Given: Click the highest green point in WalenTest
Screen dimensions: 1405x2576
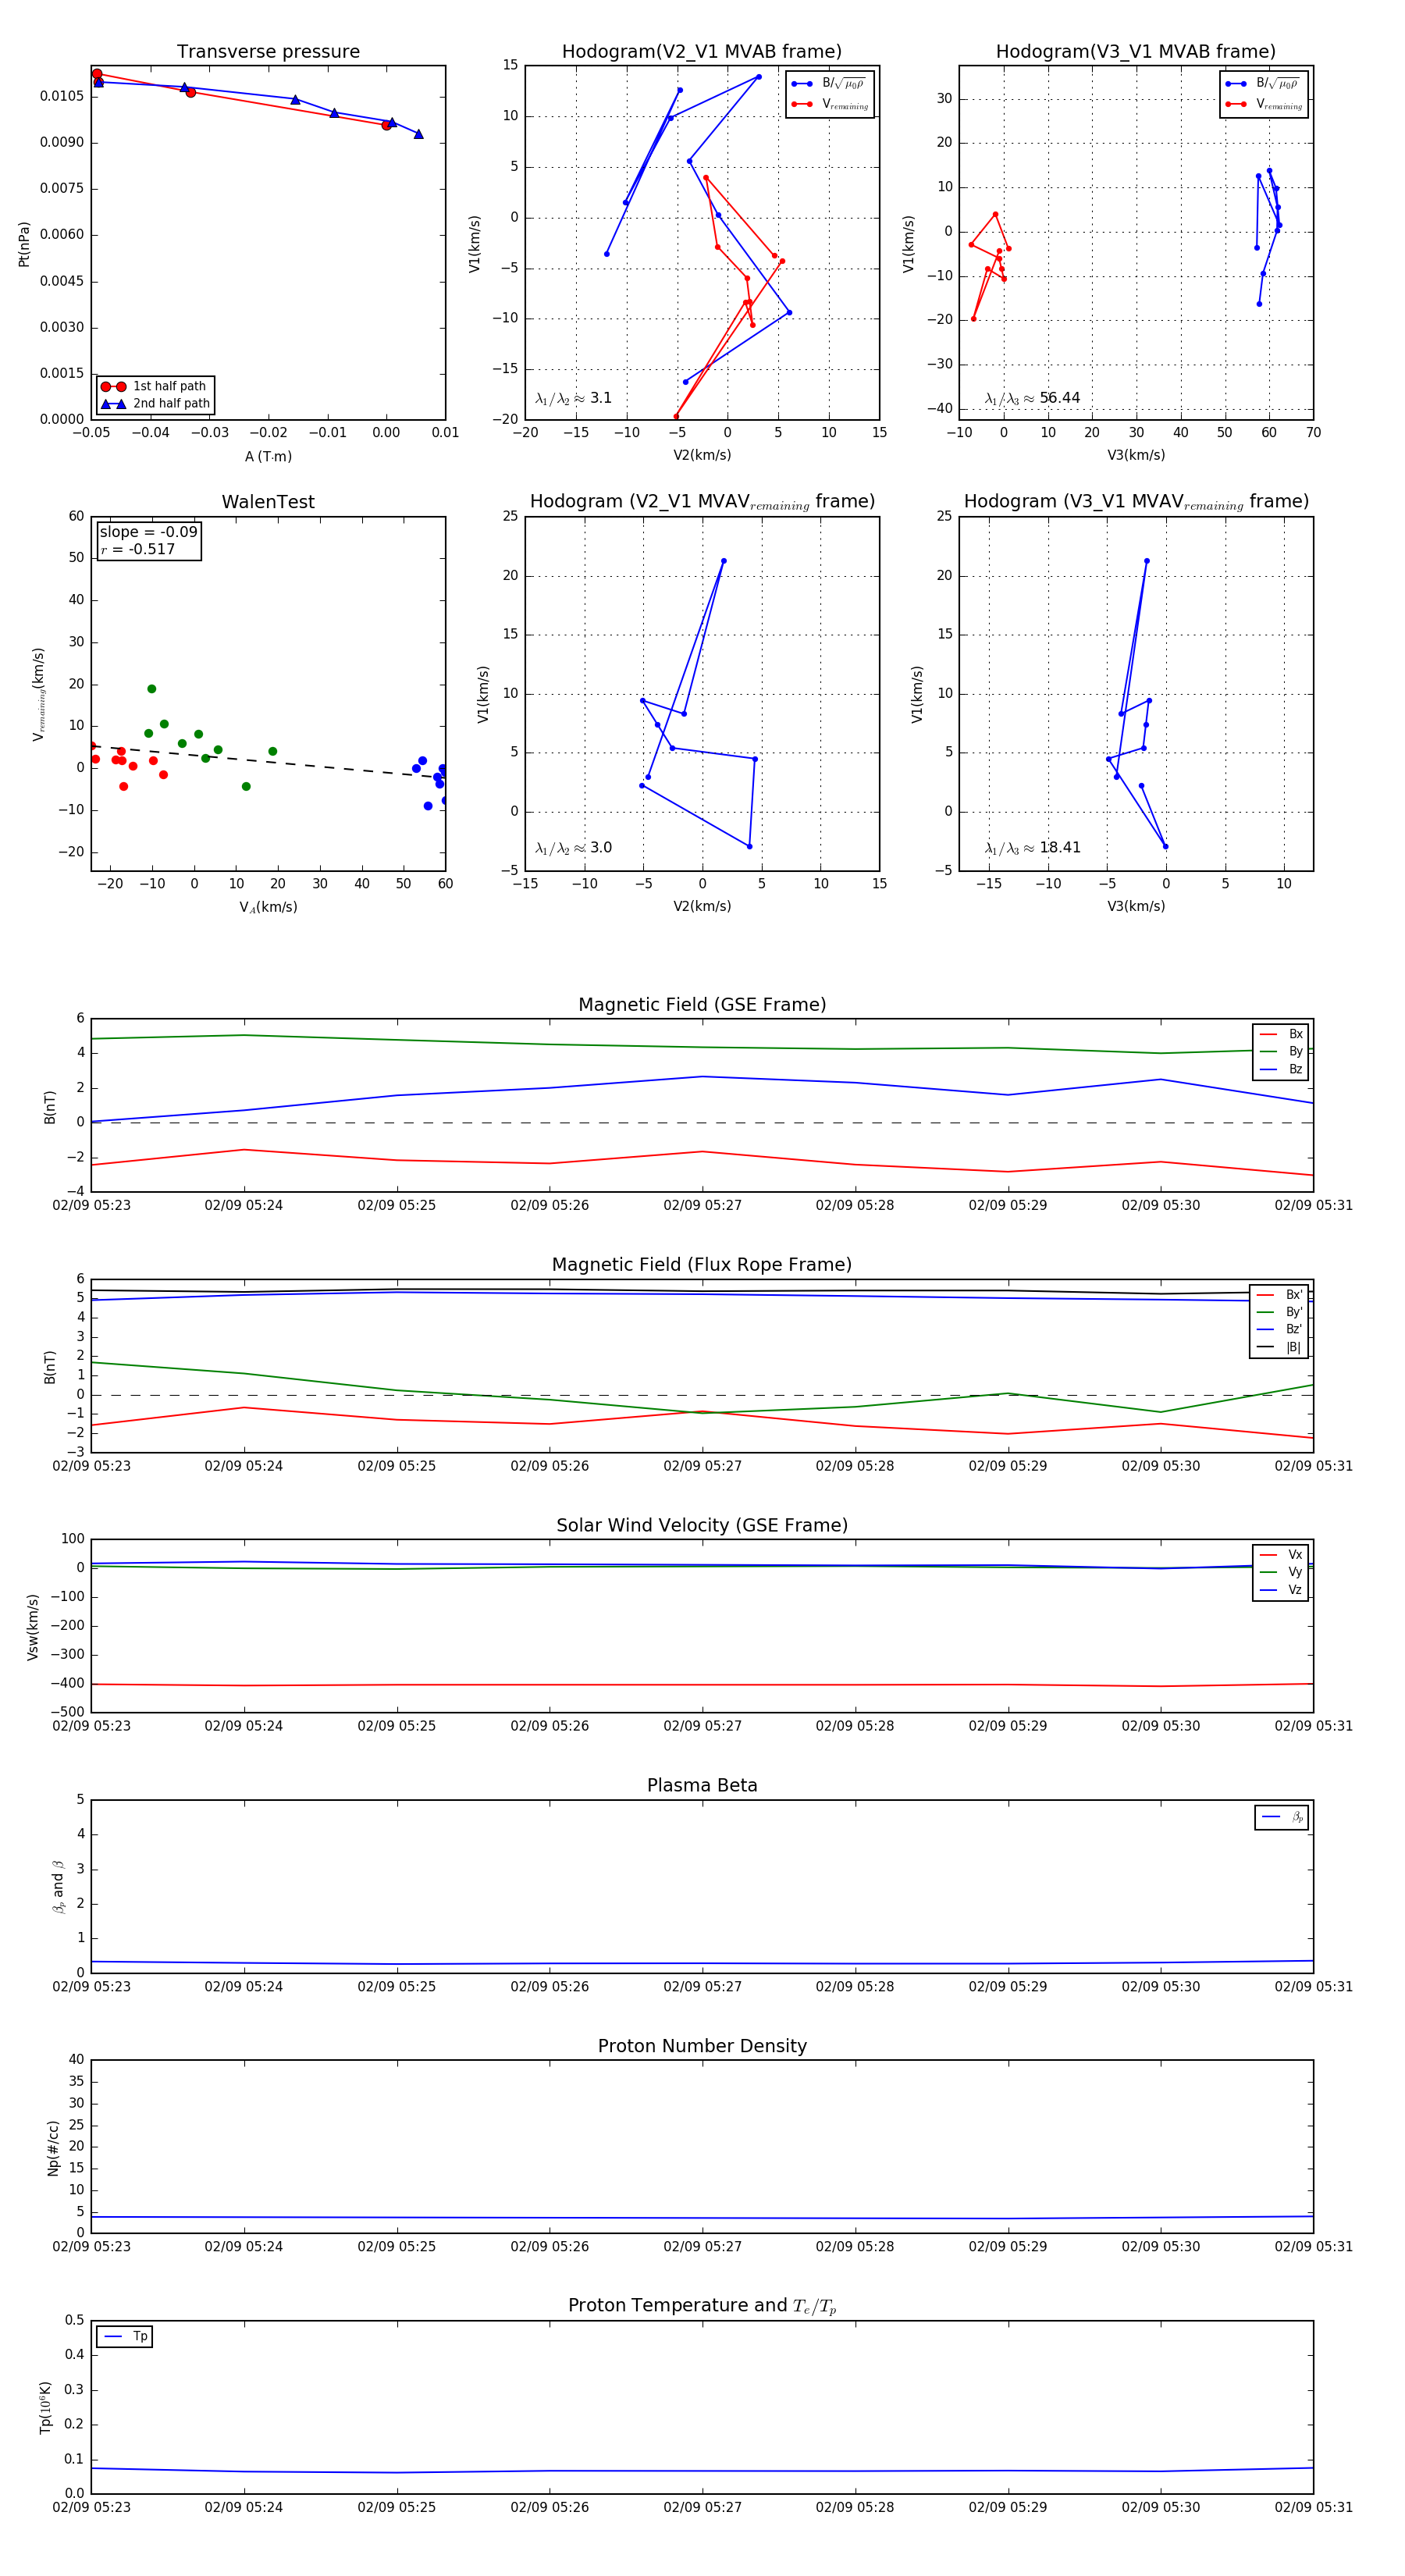Looking at the screenshot, I should click(151, 689).
